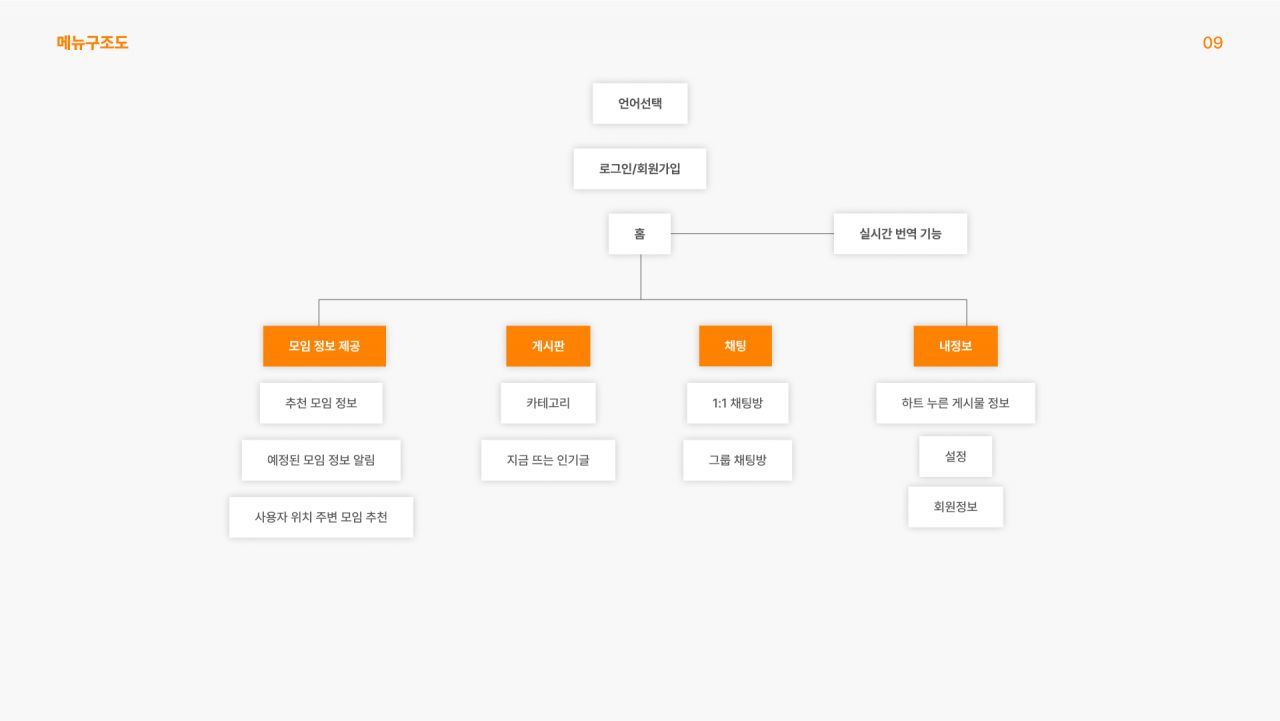Viewport: 1280px width, 721px height.
Task: Click the 설정 box
Action: 955,456
